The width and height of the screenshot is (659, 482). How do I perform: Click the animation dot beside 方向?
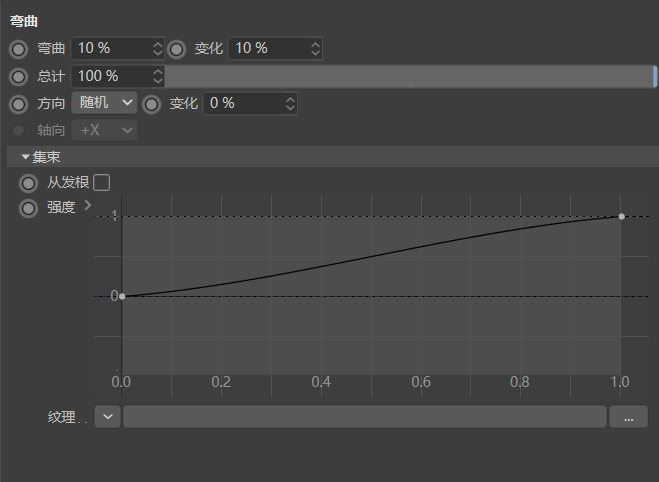(x=19, y=103)
